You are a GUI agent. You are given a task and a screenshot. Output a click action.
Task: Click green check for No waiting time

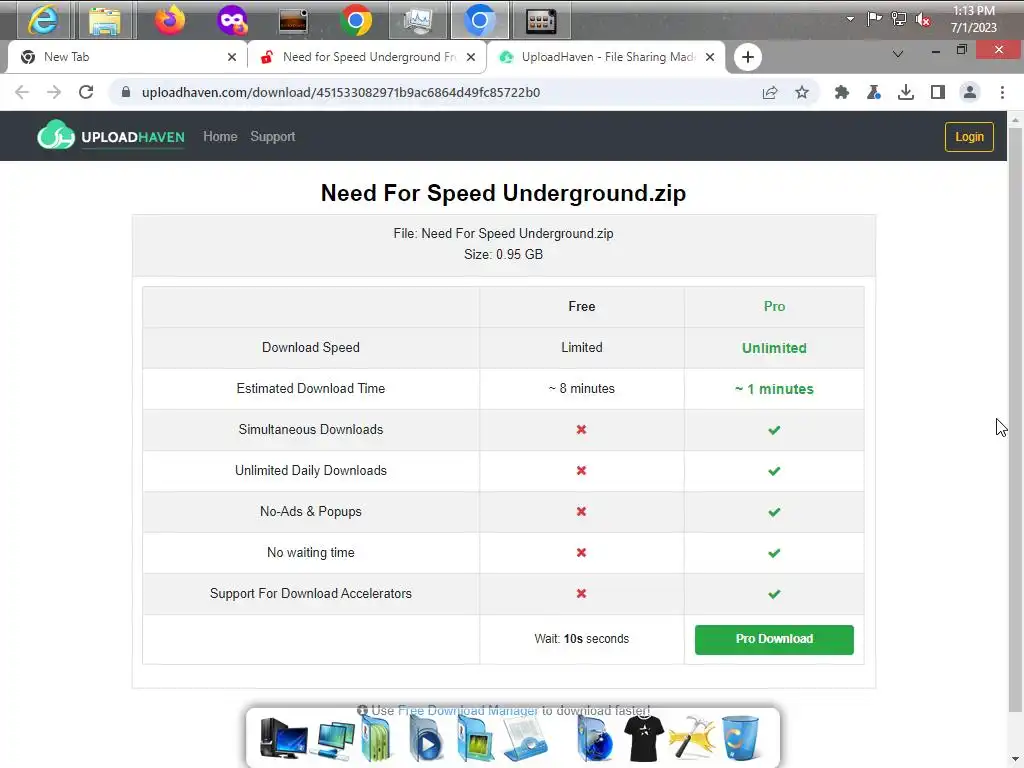tap(774, 553)
